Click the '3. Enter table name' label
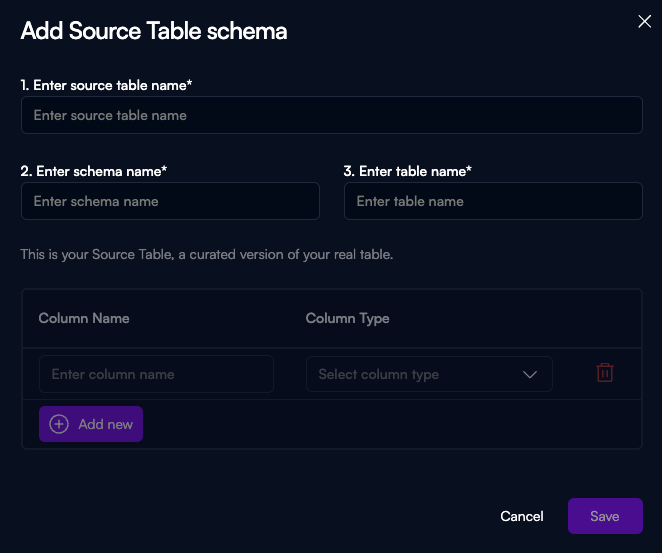Screen dimensions: 662x553 coord(407,171)
